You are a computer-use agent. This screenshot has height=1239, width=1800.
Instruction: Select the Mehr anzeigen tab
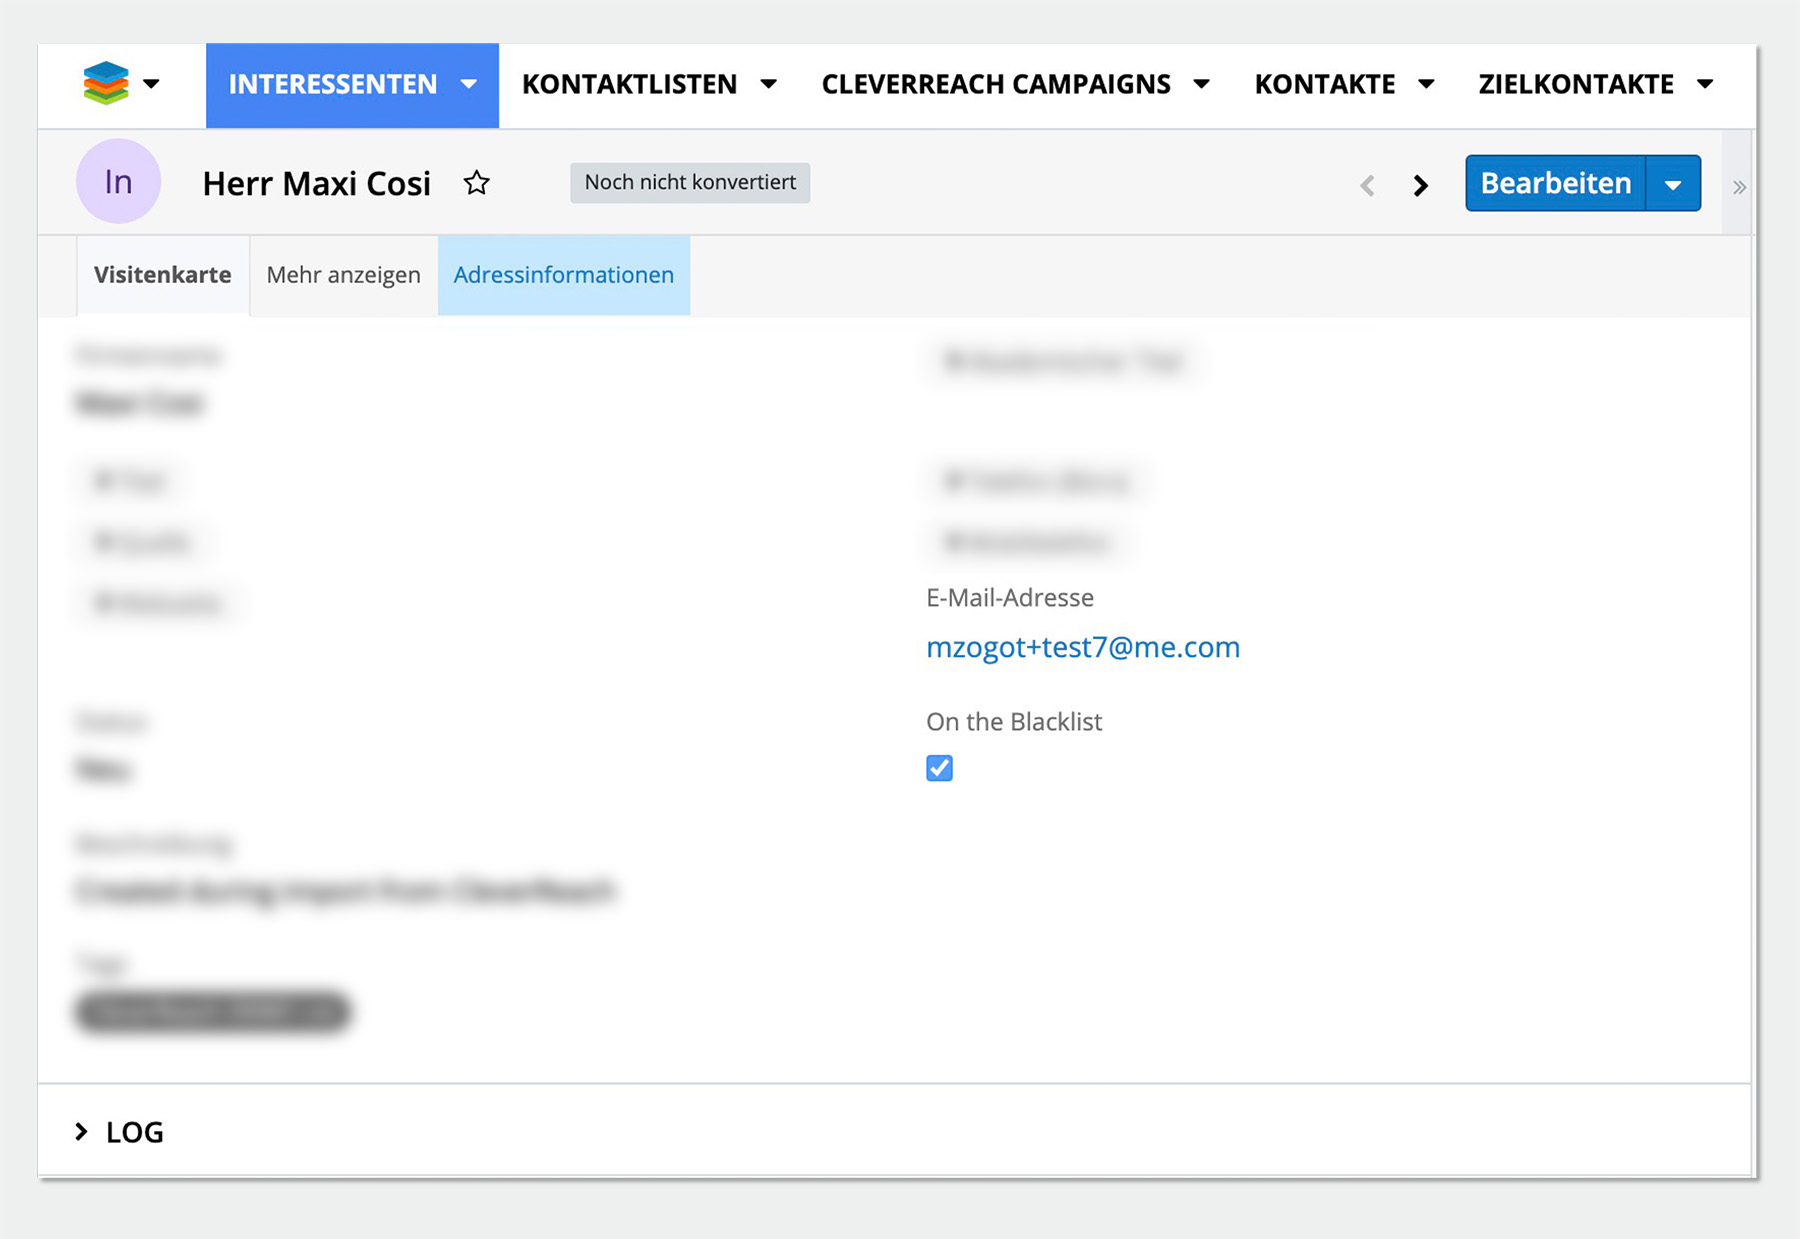(343, 275)
